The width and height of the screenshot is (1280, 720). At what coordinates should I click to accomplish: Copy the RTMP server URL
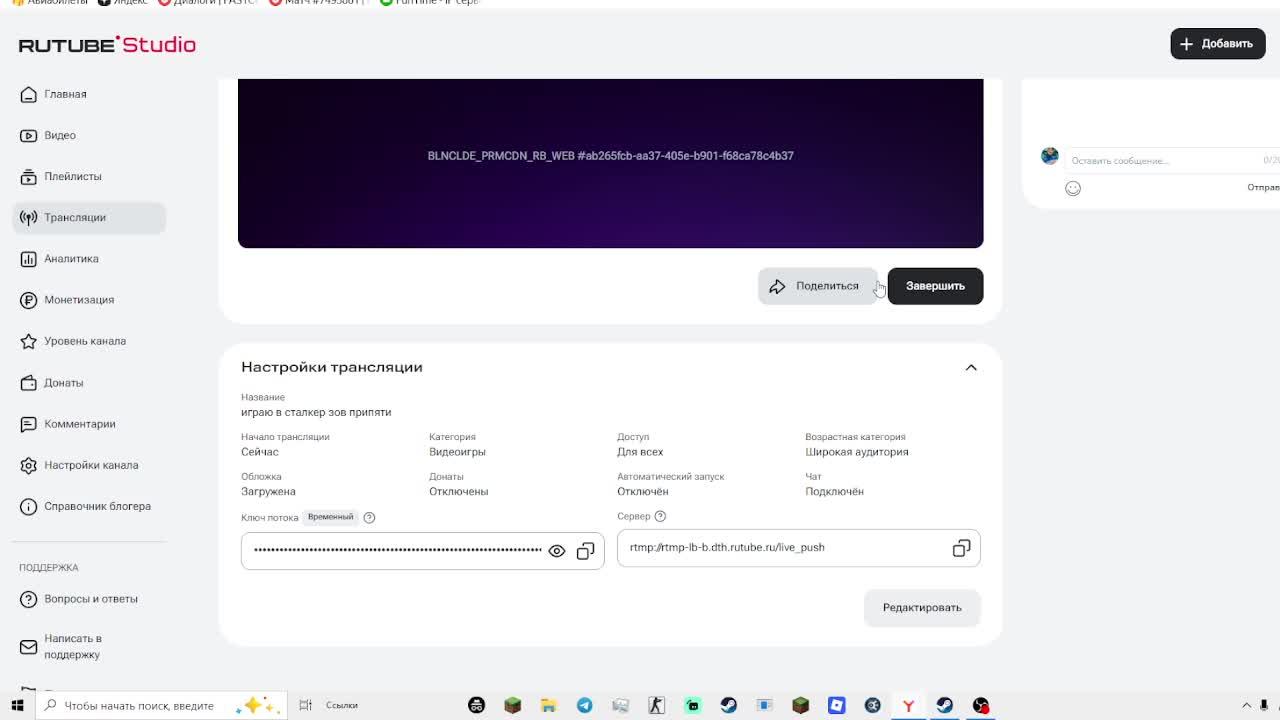click(x=961, y=548)
